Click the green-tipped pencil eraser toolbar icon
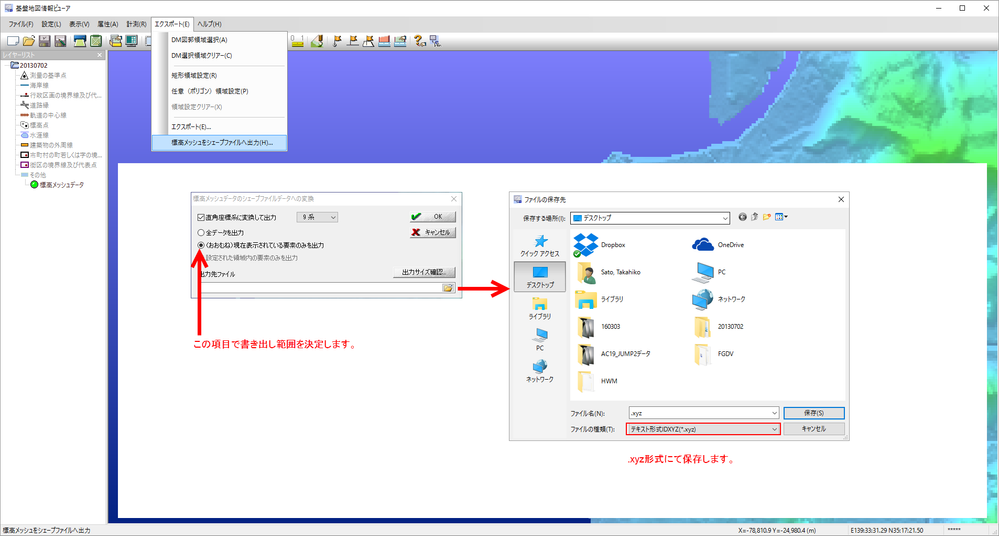 click(317, 41)
